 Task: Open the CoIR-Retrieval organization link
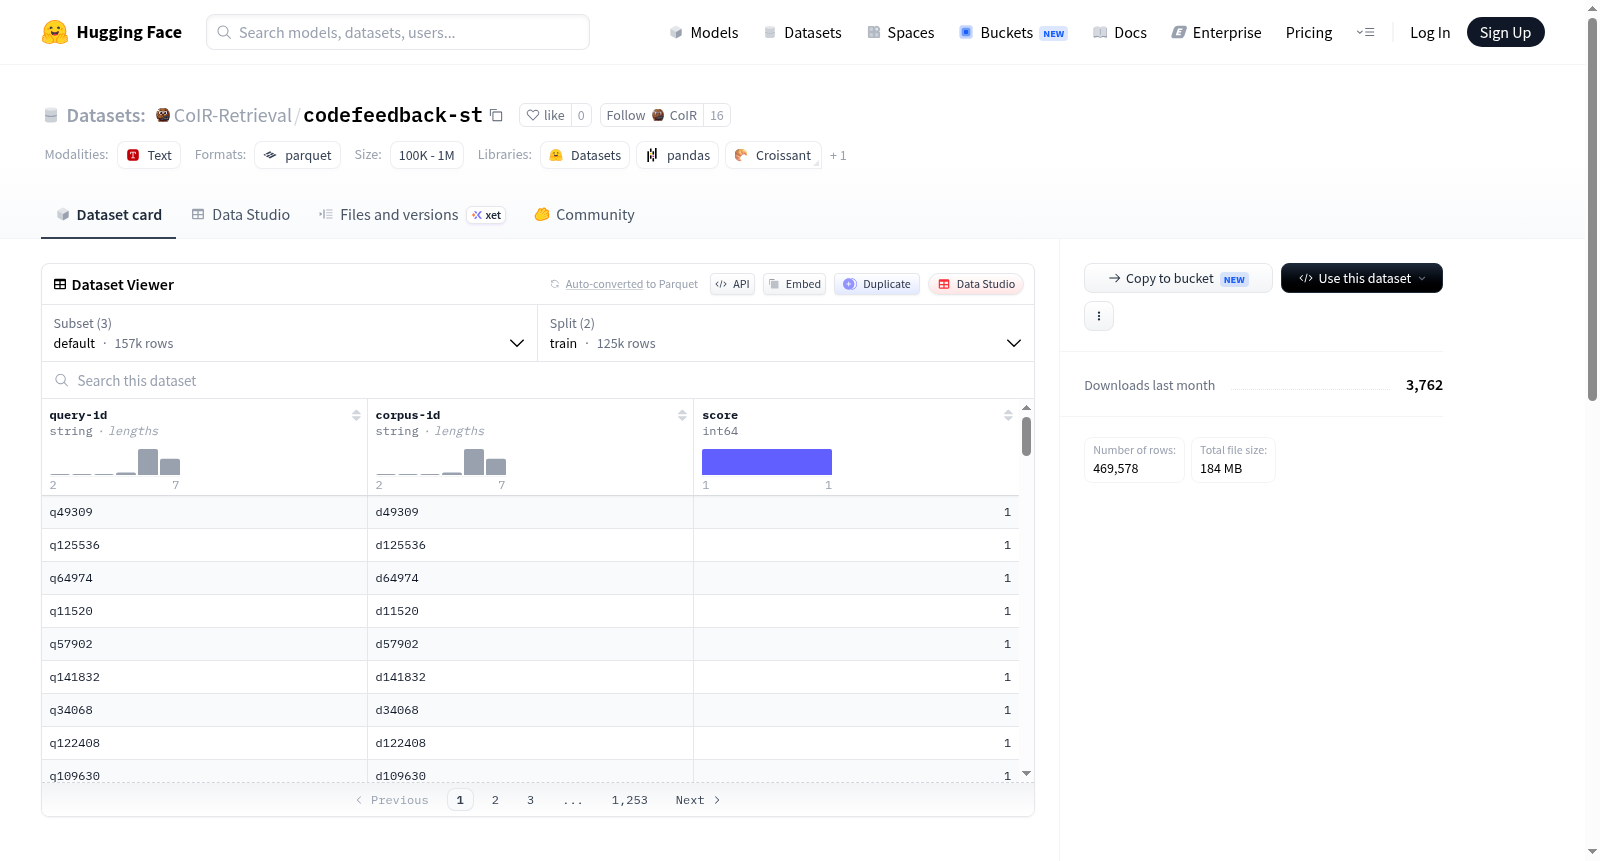point(233,115)
